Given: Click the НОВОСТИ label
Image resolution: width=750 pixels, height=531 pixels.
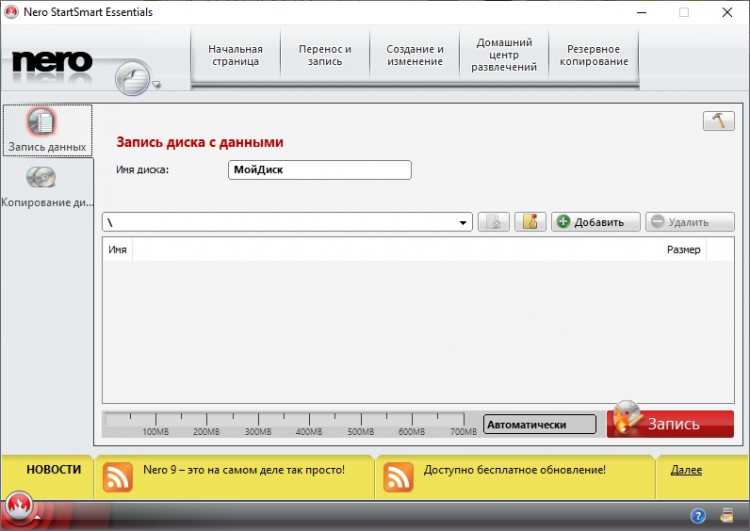Looking at the screenshot, I should coord(54,469).
